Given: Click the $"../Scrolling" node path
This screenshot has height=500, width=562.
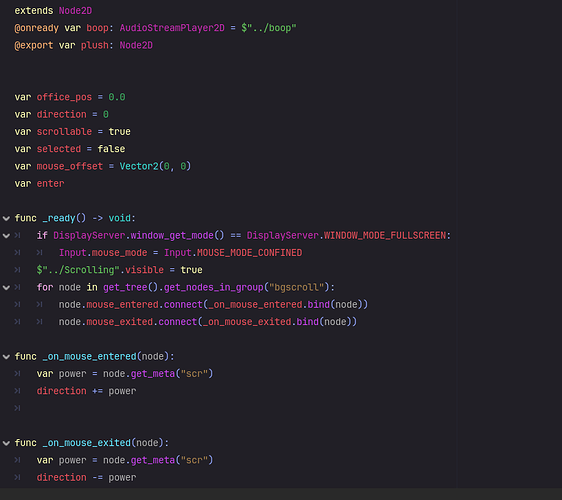Looking at the screenshot, I should click(x=78, y=270).
